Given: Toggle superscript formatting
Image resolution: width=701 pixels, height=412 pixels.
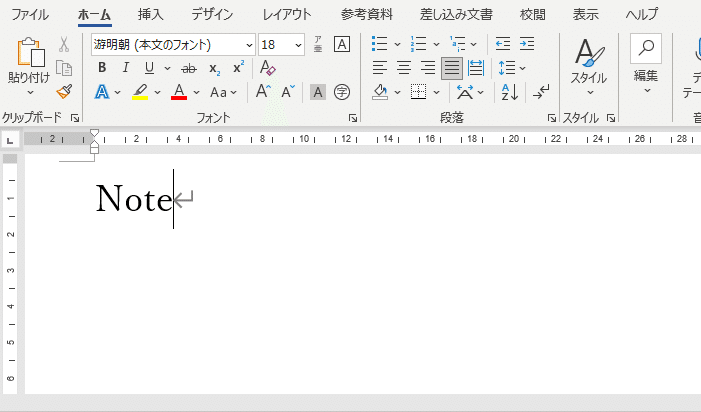Looking at the screenshot, I should tap(238, 67).
